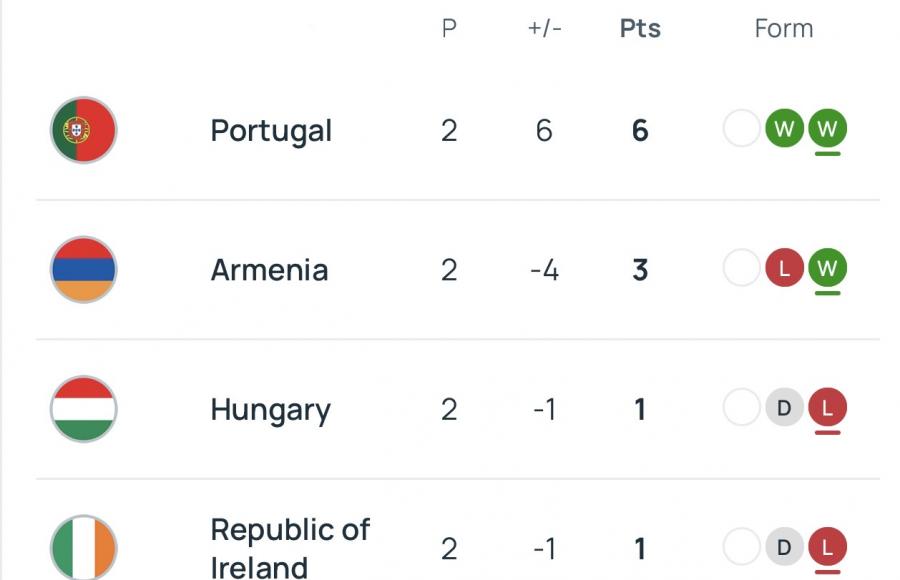Click Armenia's red loss form badge
Screen dimensions: 900x580
(785, 268)
